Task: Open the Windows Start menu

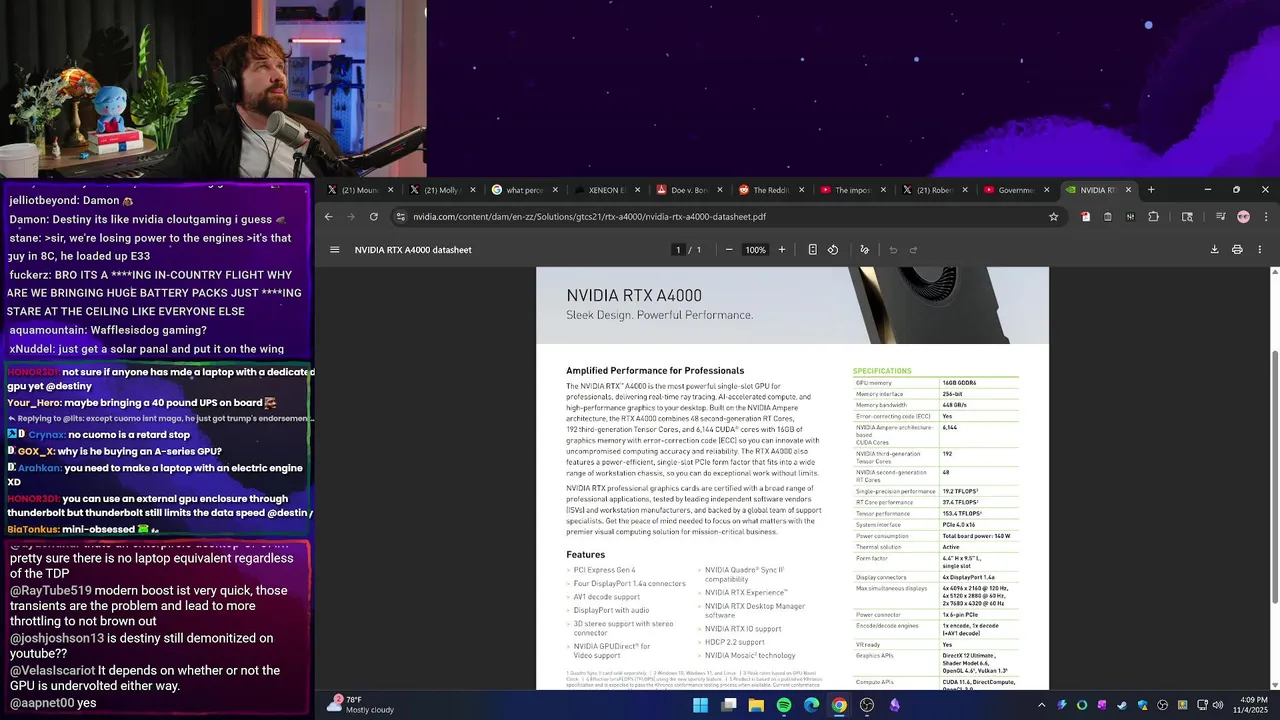Action: (x=701, y=705)
